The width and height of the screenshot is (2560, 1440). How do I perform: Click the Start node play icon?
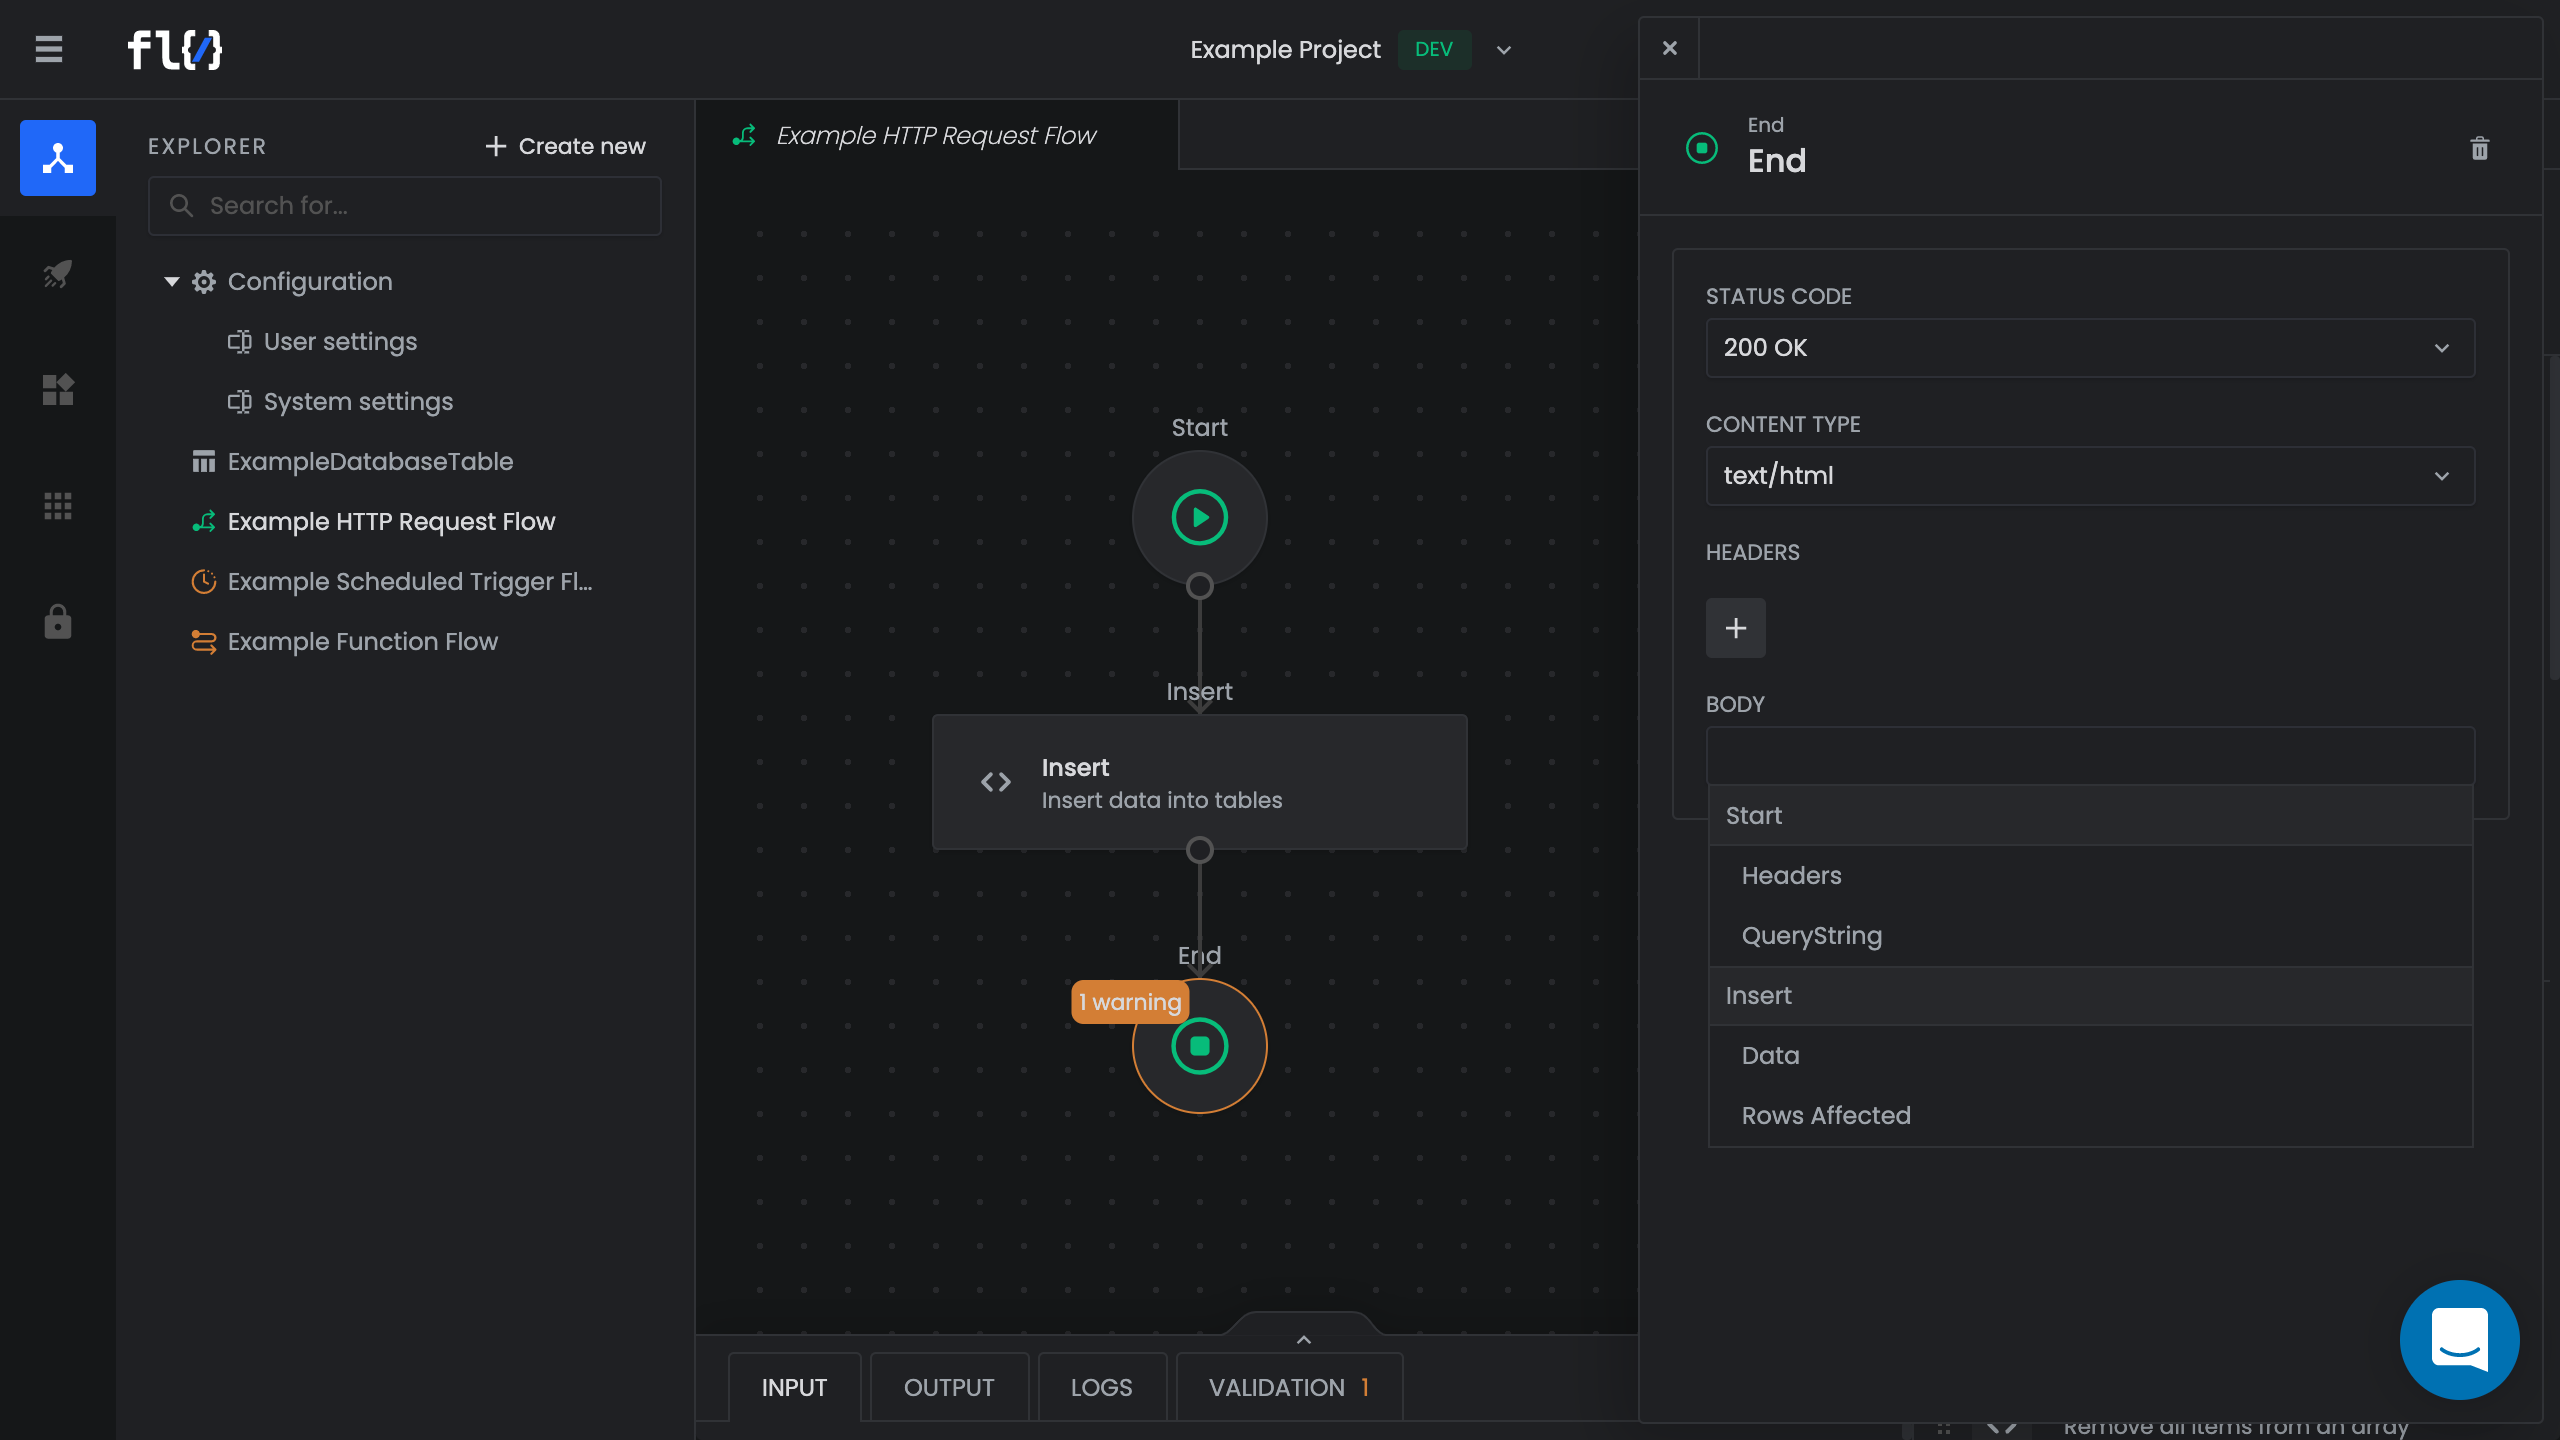pyautogui.click(x=1199, y=518)
